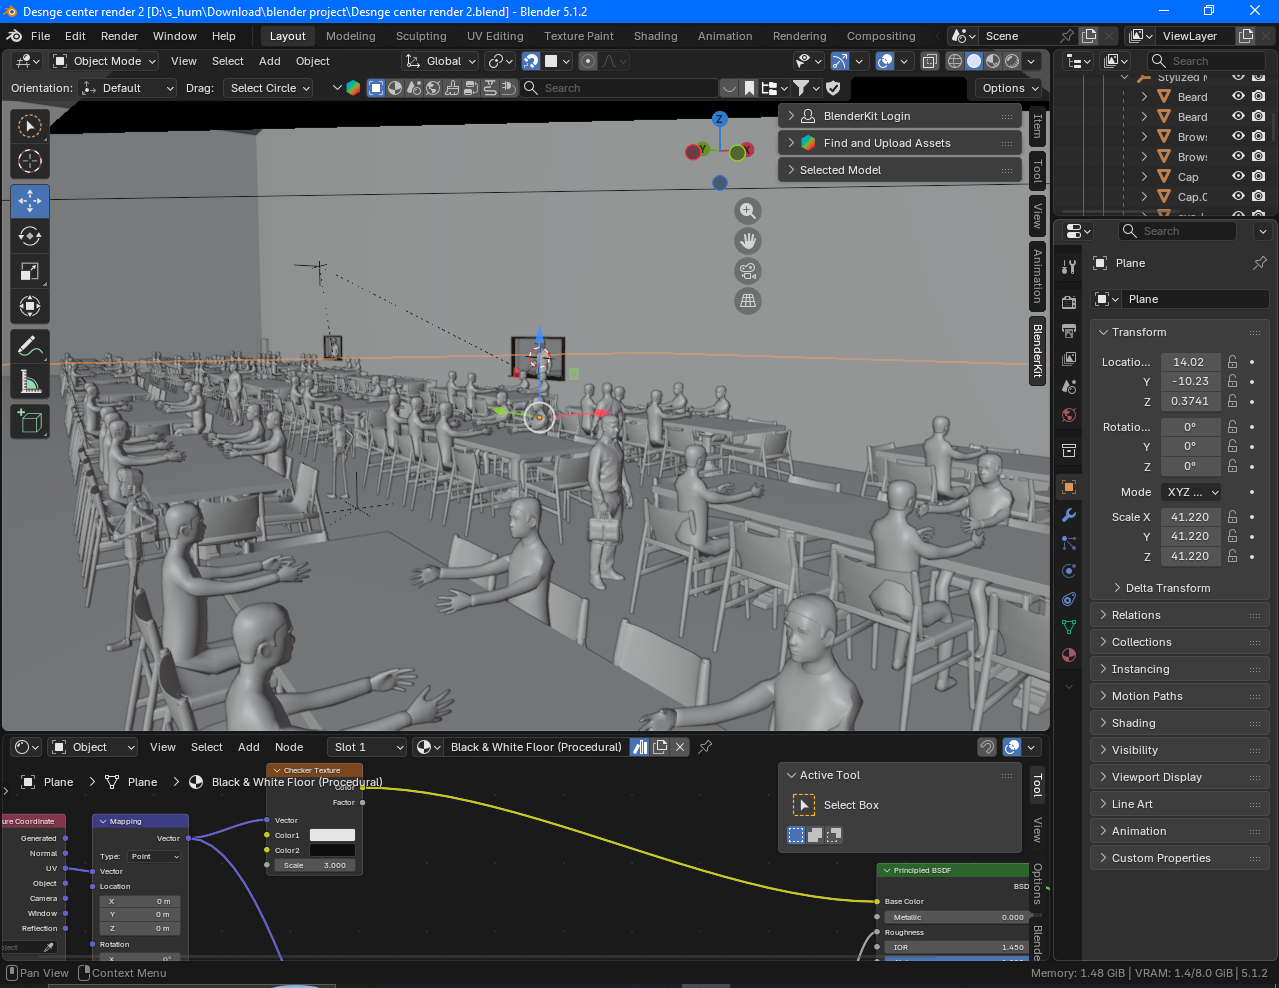Activate the Rotate tool
This screenshot has height=988, width=1279.
click(x=30, y=236)
